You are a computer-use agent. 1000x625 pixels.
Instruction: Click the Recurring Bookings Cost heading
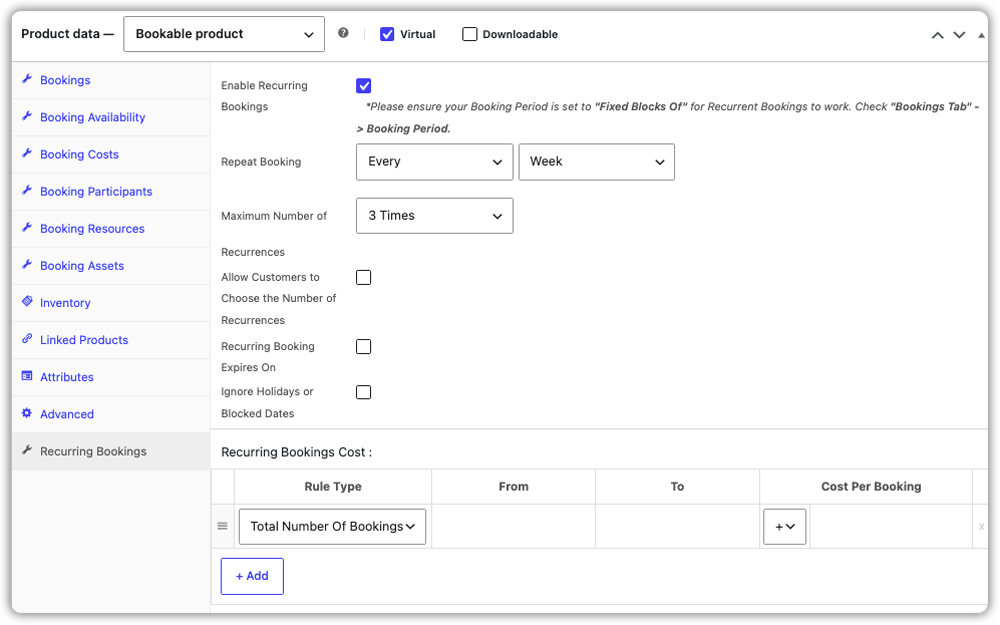297,452
